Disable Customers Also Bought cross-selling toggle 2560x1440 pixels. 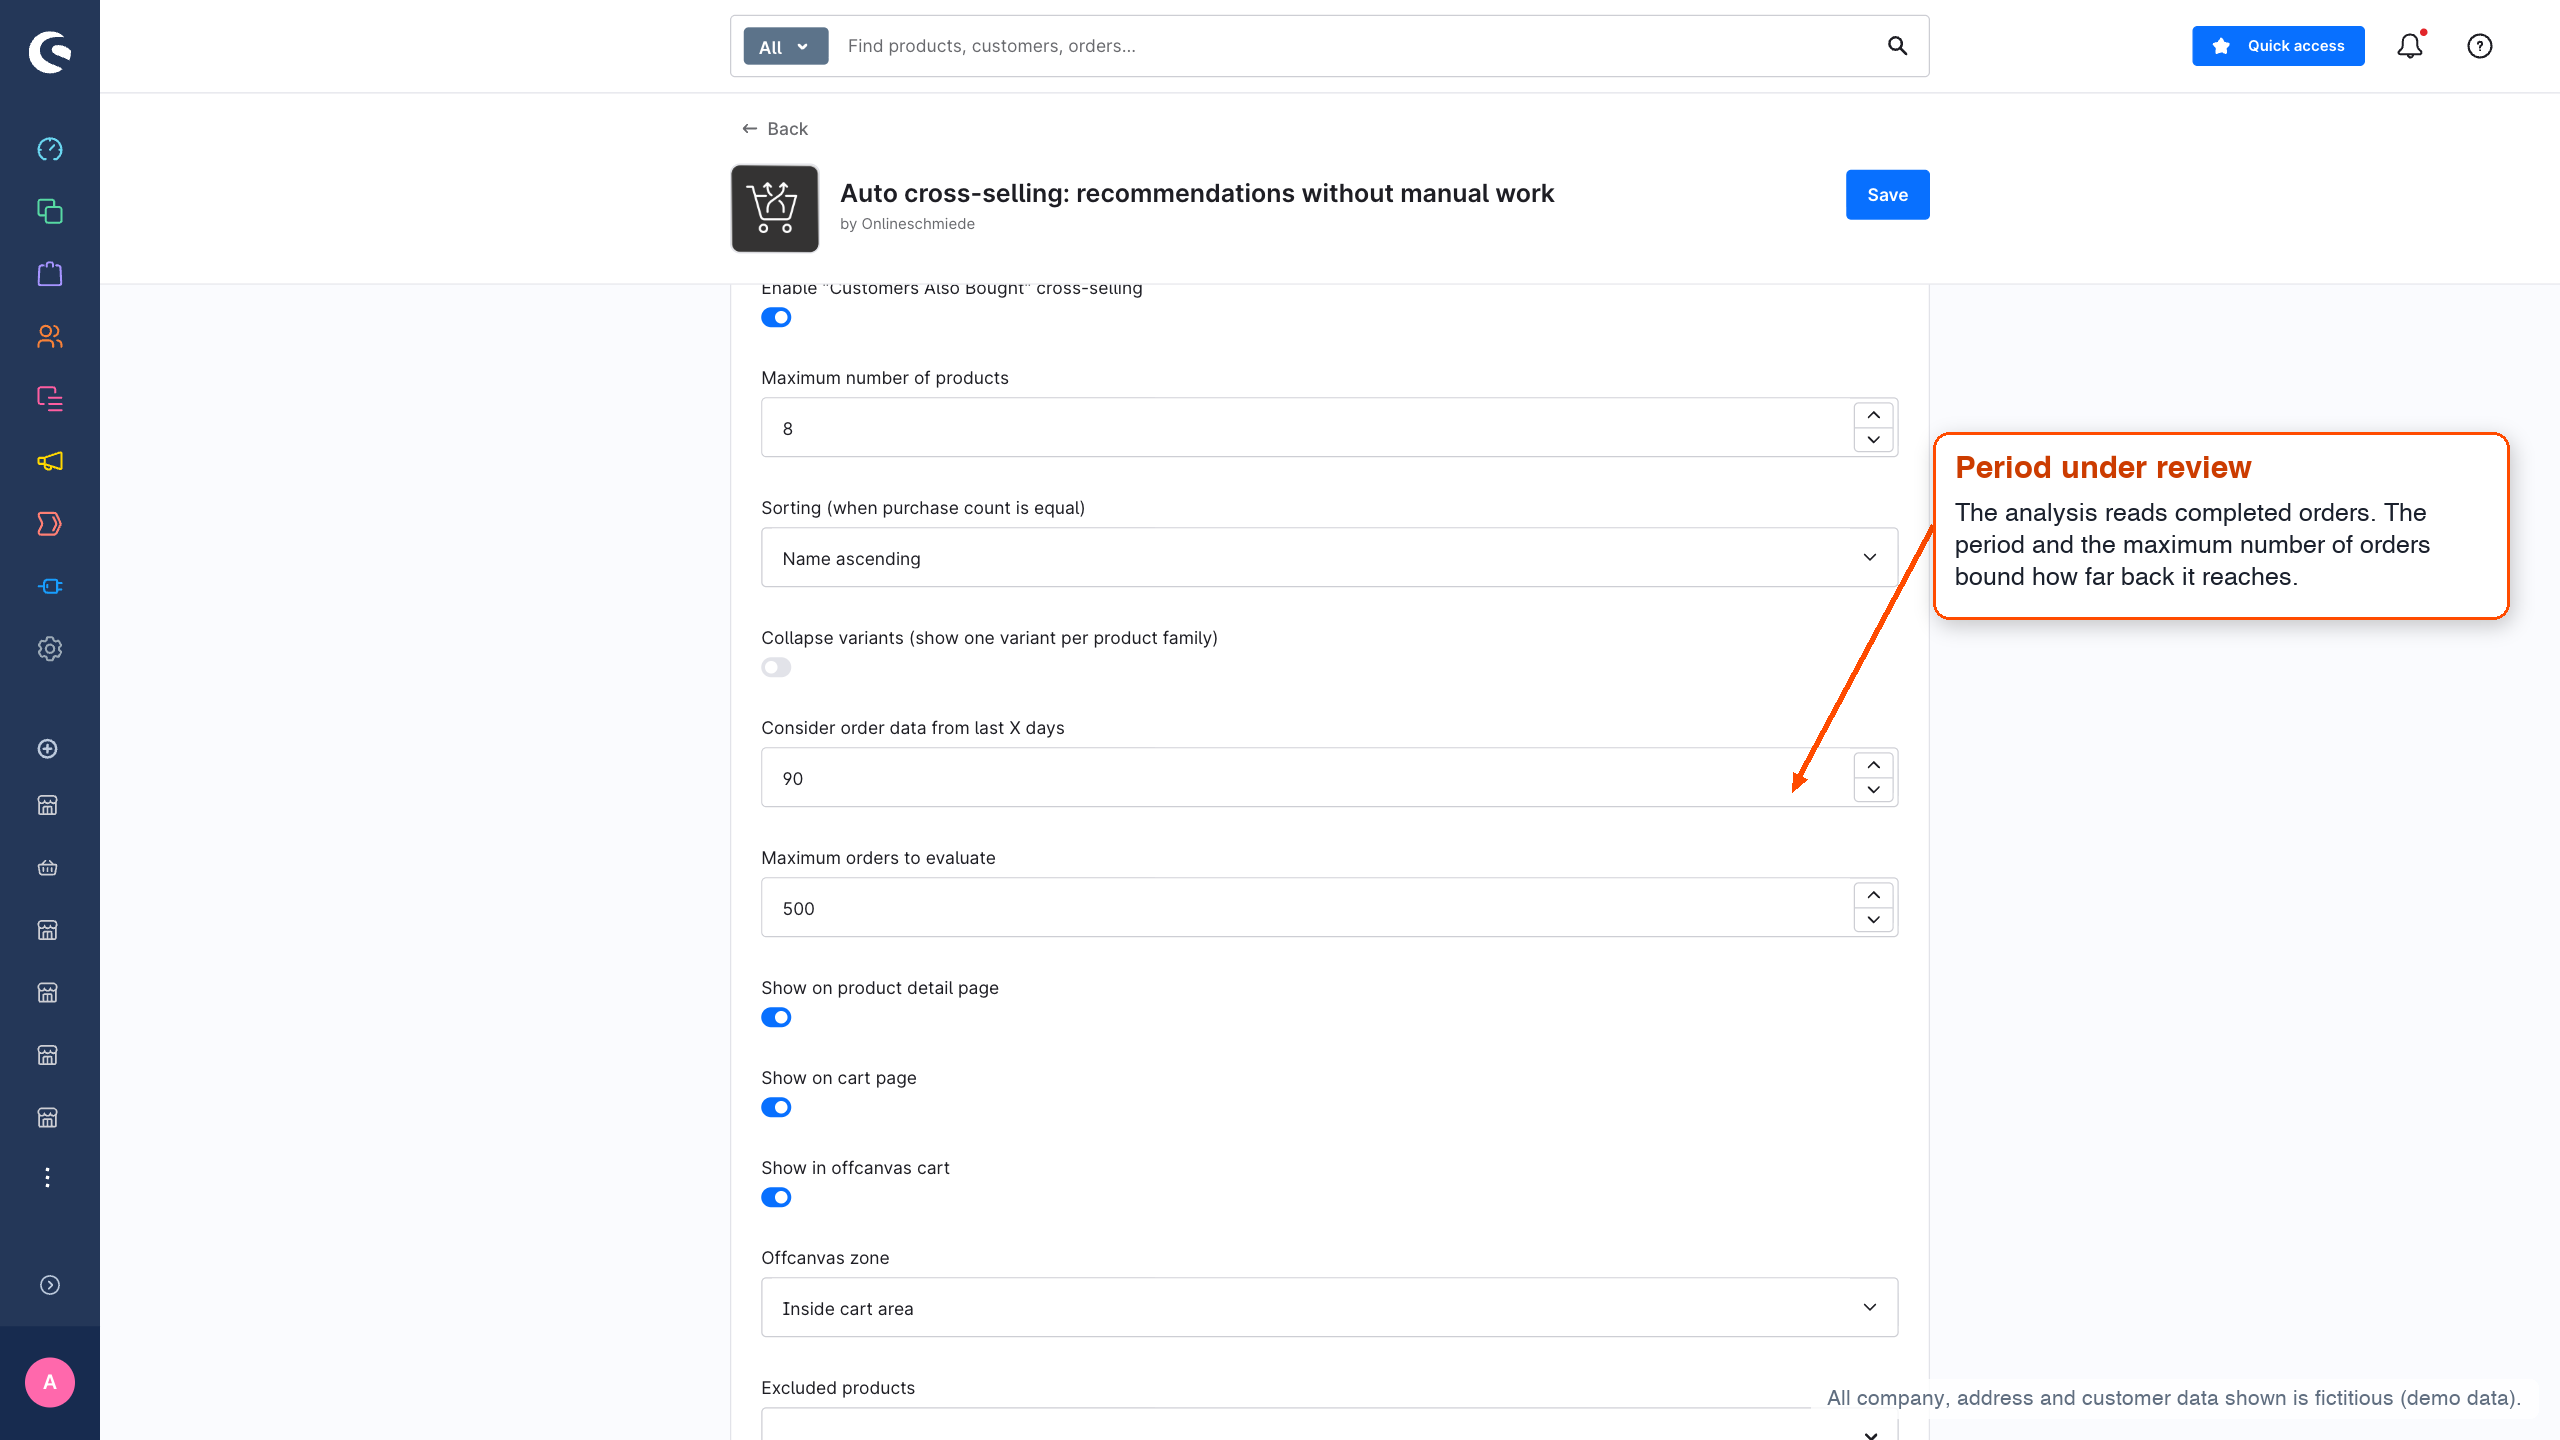(776, 317)
